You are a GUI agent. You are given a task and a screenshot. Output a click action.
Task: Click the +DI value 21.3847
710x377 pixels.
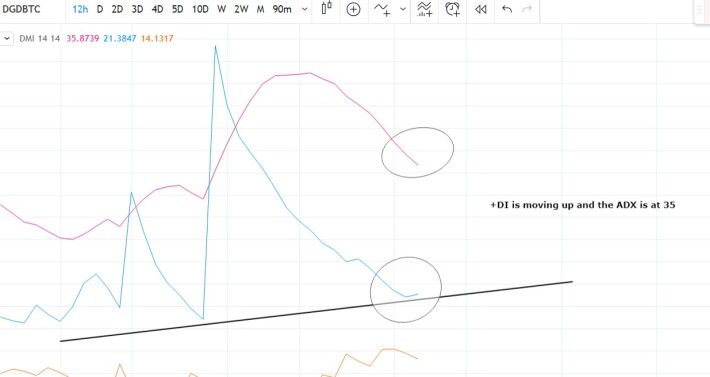click(x=120, y=38)
